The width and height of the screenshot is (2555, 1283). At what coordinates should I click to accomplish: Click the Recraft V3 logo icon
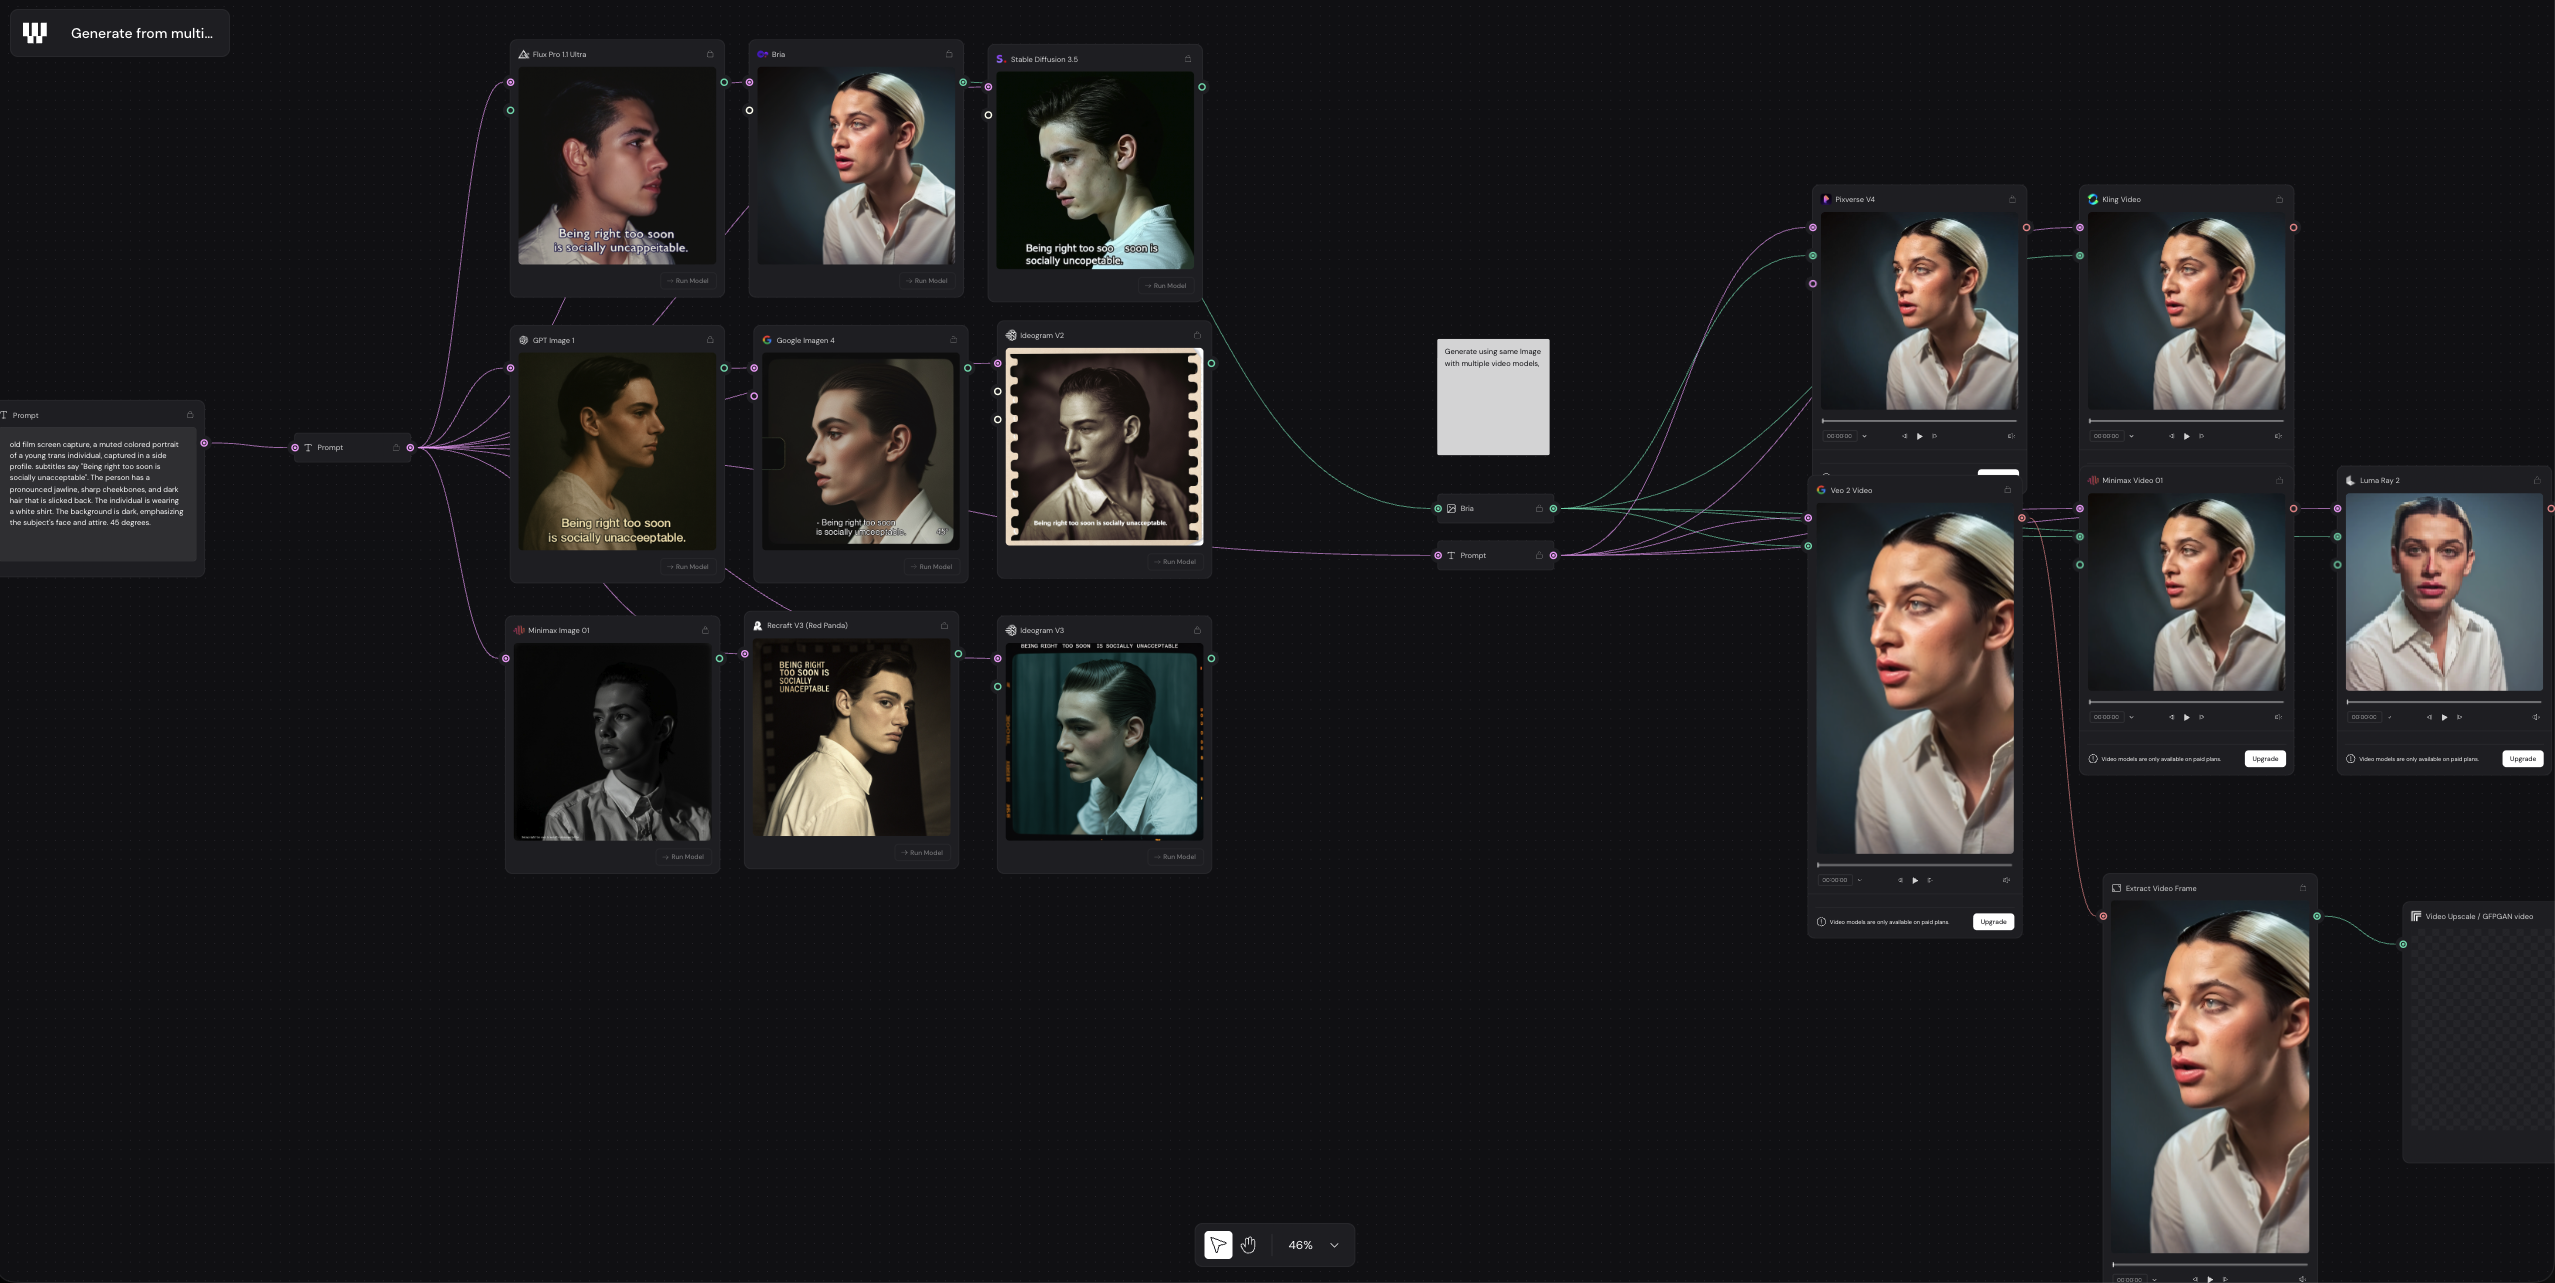click(x=758, y=625)
